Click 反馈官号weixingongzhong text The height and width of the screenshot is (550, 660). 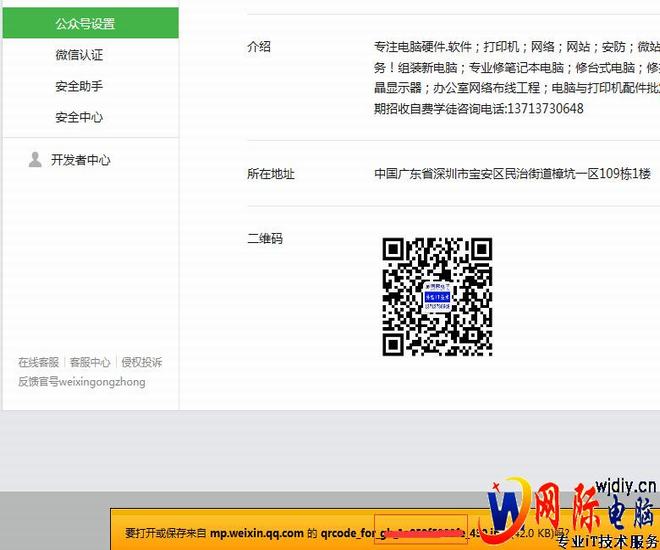coord(81,381)
